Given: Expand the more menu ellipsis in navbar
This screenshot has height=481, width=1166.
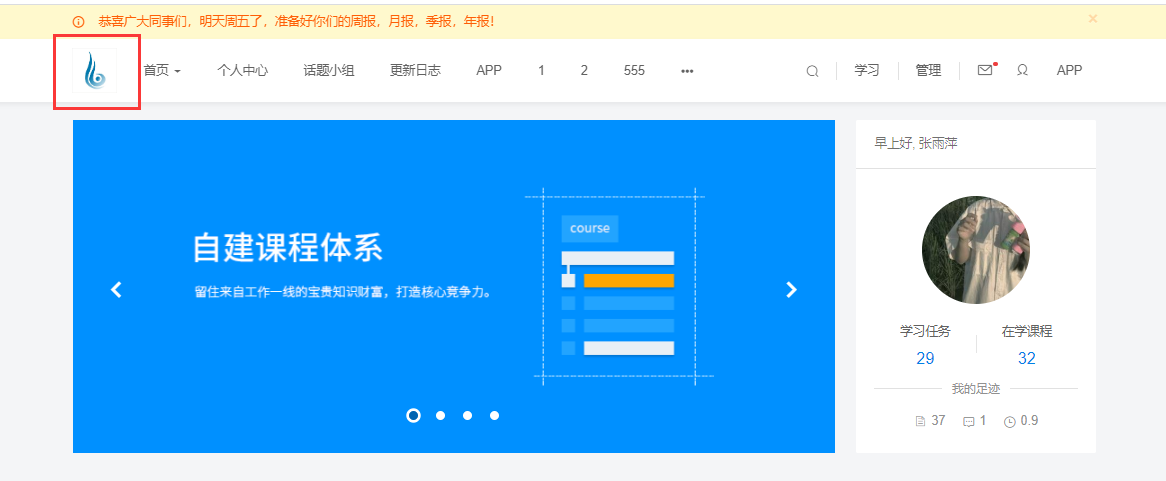Looking at the screenshot, I should 687,71.
